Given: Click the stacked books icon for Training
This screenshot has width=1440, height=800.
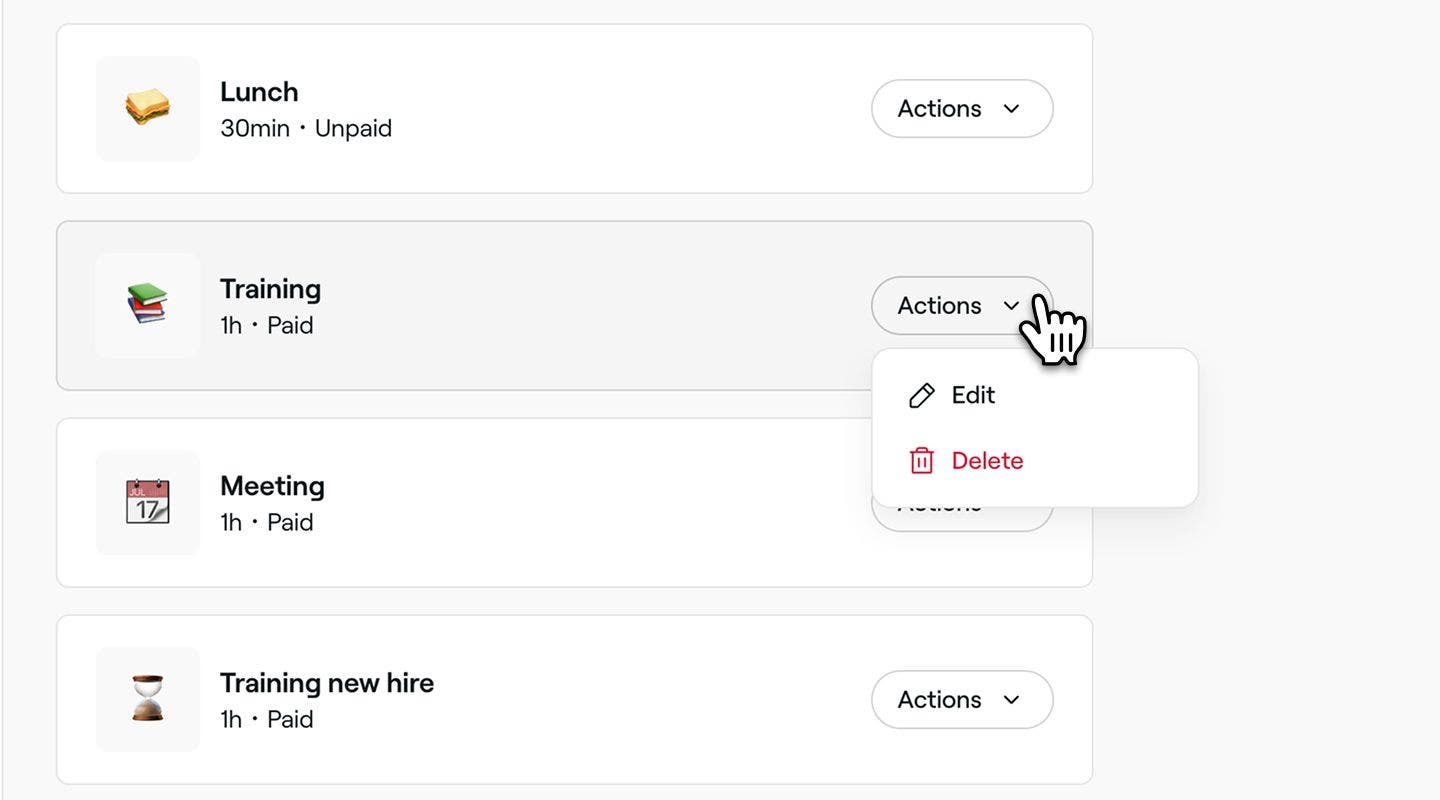Looking at the screenshot, I should point(147,305).
